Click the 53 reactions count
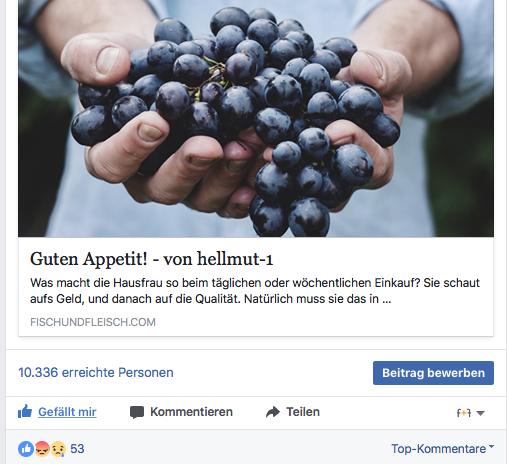 [77, 449]
